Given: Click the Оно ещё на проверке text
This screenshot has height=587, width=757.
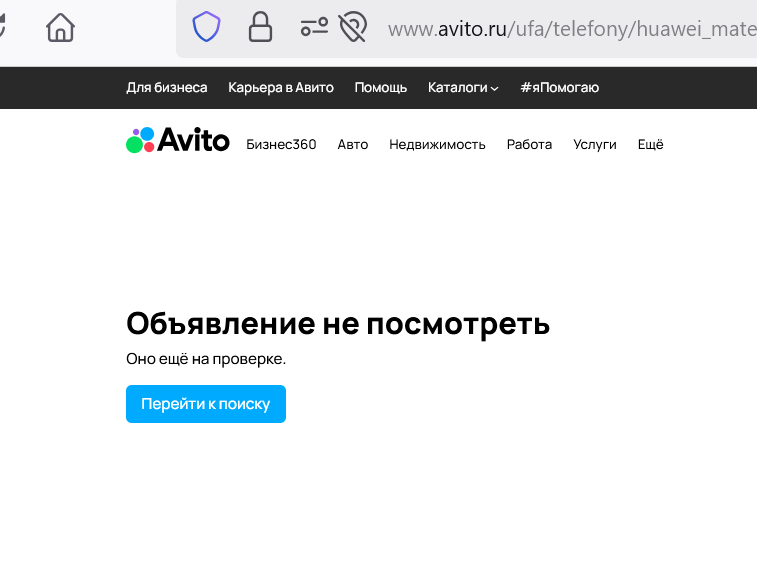Looking at the screenshot, I should (x=206, y=359).
